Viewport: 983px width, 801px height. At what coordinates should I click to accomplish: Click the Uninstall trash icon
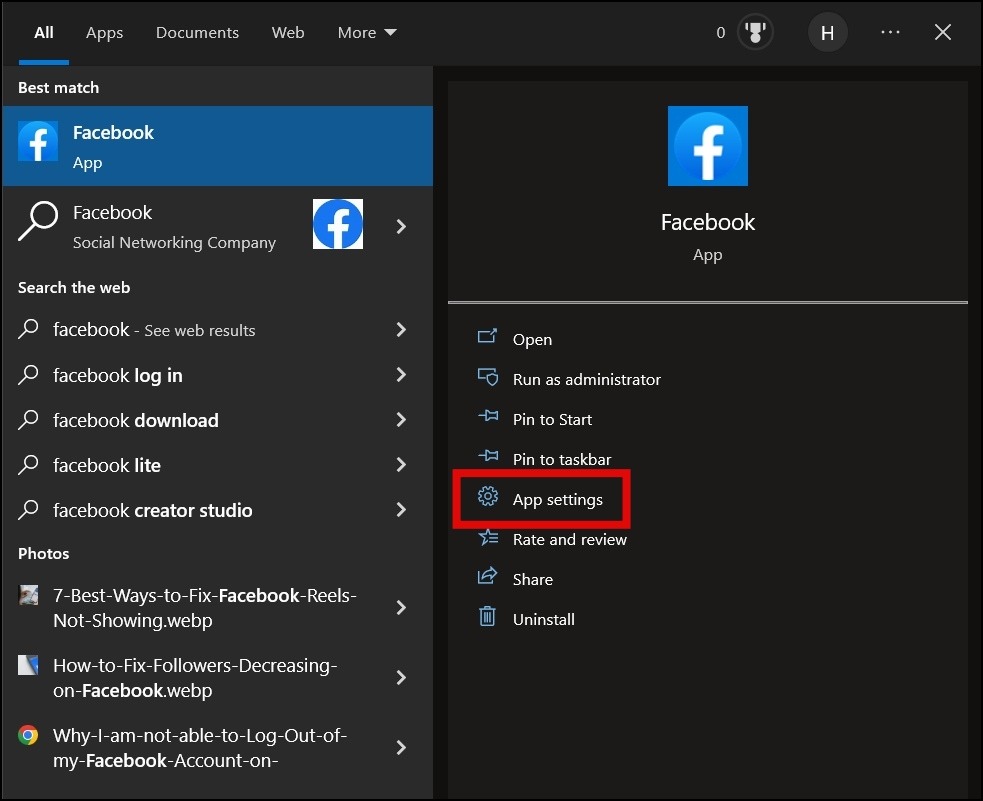tap(487, 618)
